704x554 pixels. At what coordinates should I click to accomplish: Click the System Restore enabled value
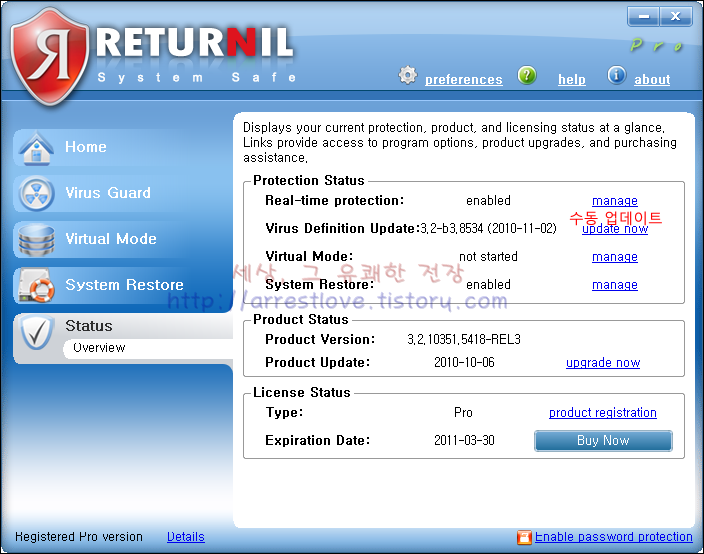(x=488, y=285)
